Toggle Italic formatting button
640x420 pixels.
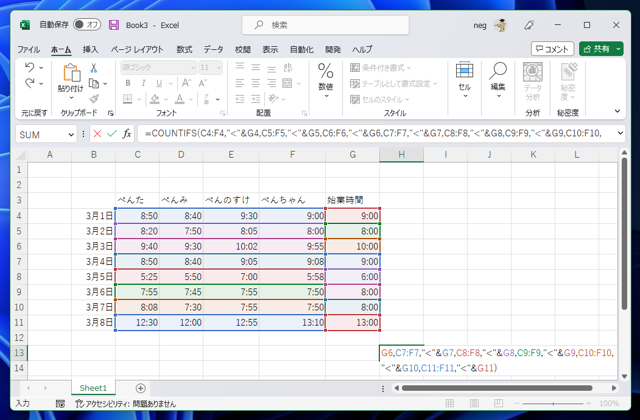coord(143,83)
